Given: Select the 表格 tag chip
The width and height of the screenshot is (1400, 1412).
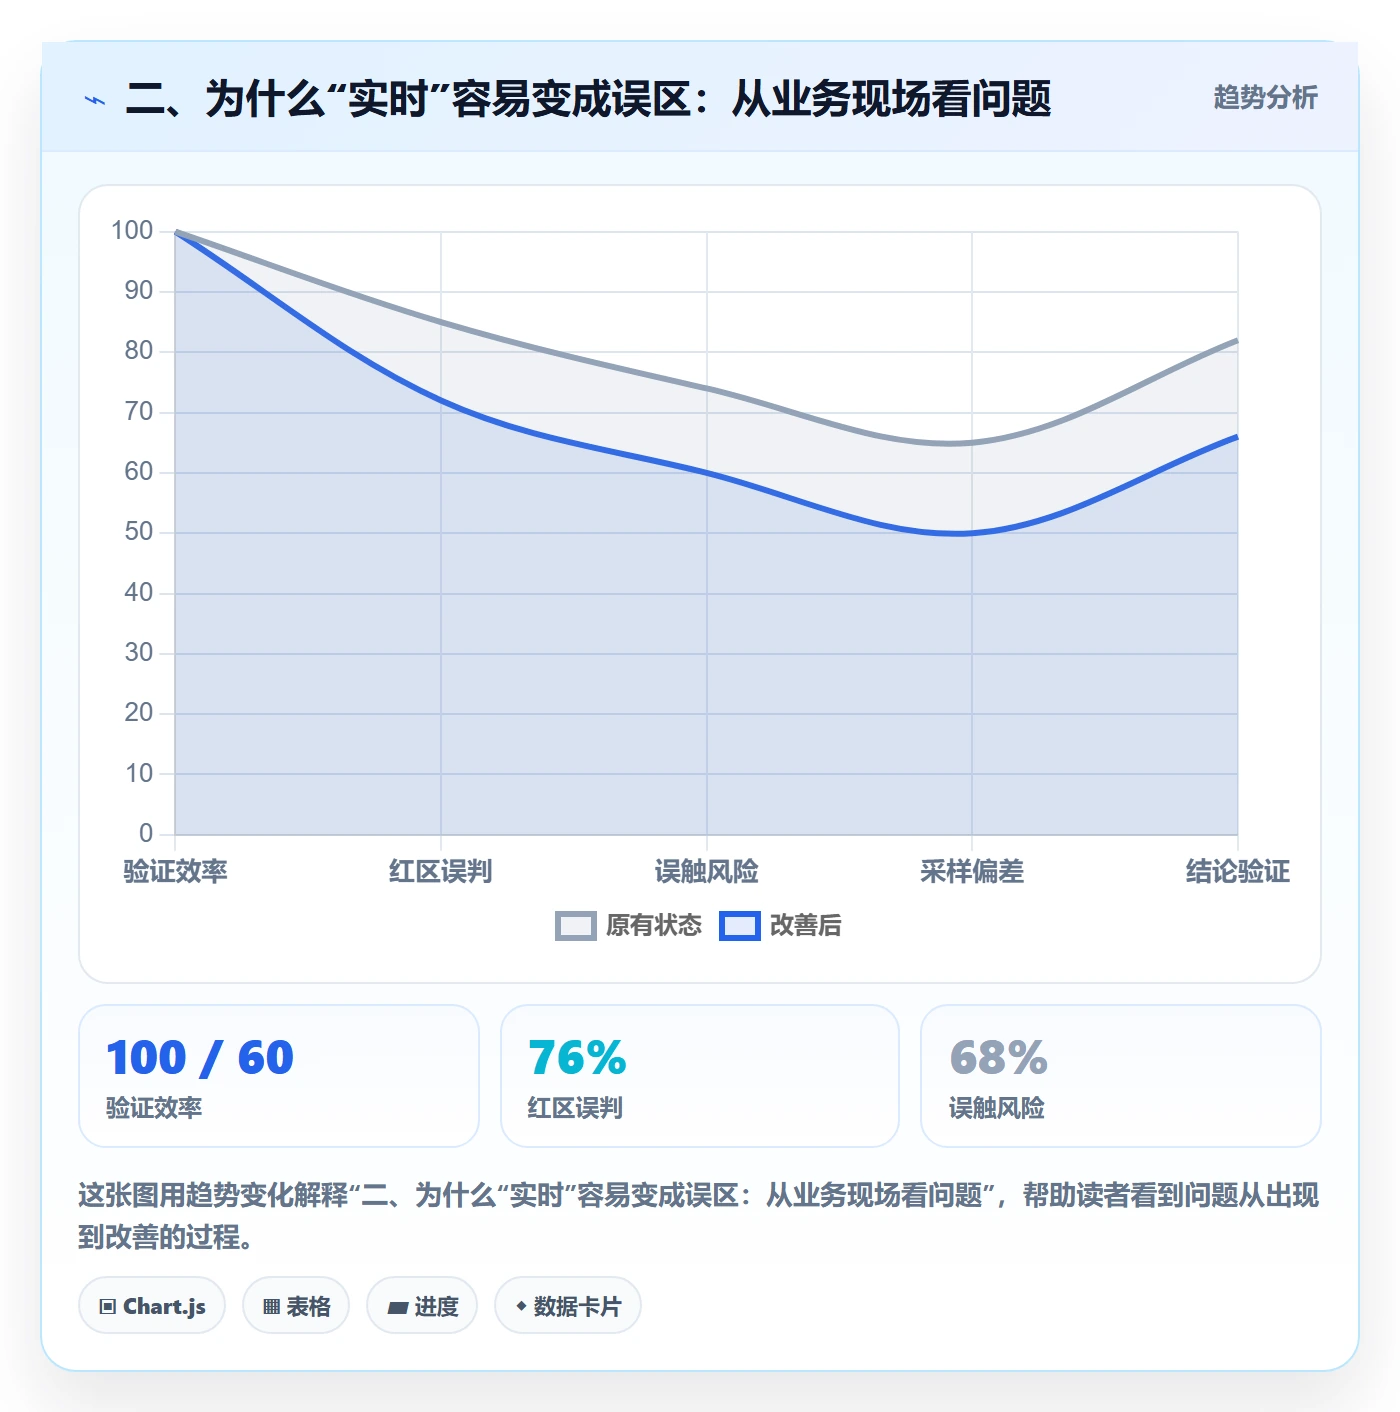Looking at the screenshot, I should point(296,1306).
